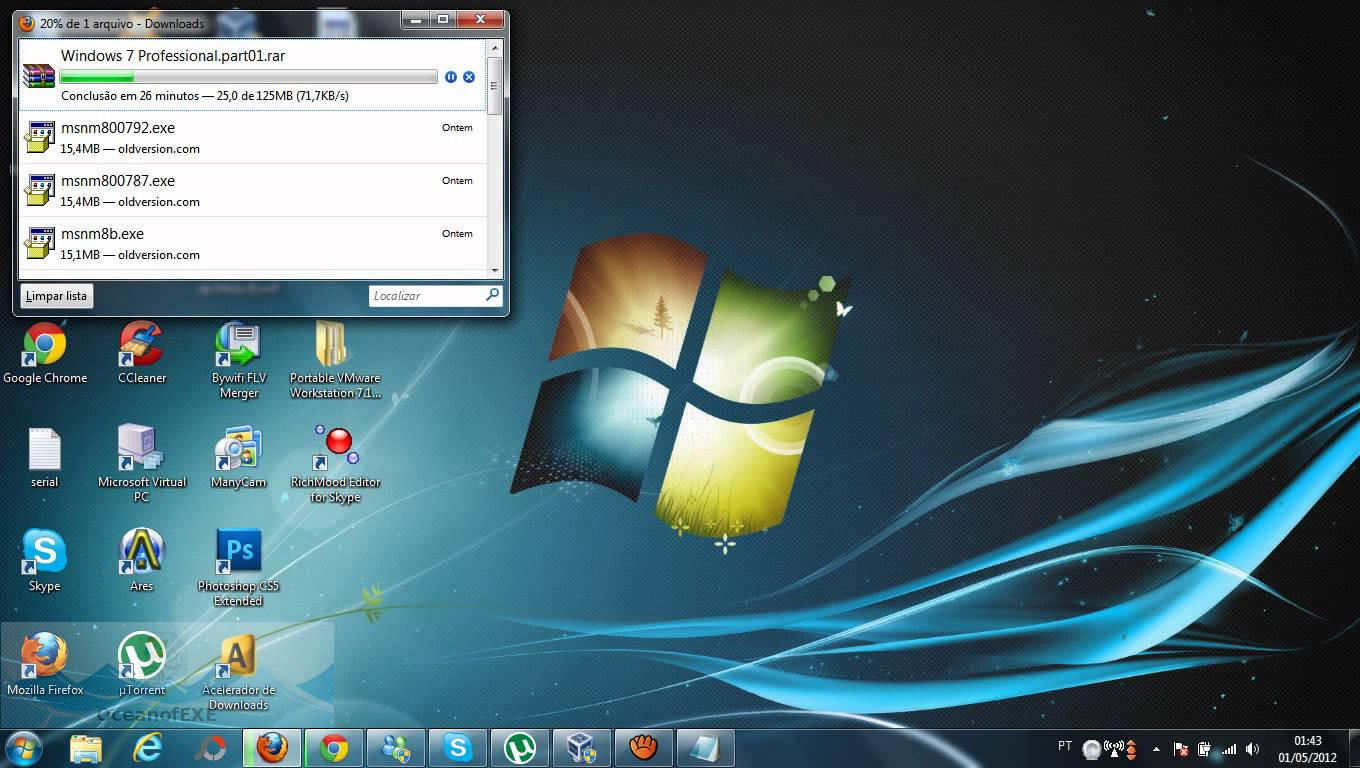
Task: Open Microsoft Virtual PC shortcut
Action: (x=142, y=464)
